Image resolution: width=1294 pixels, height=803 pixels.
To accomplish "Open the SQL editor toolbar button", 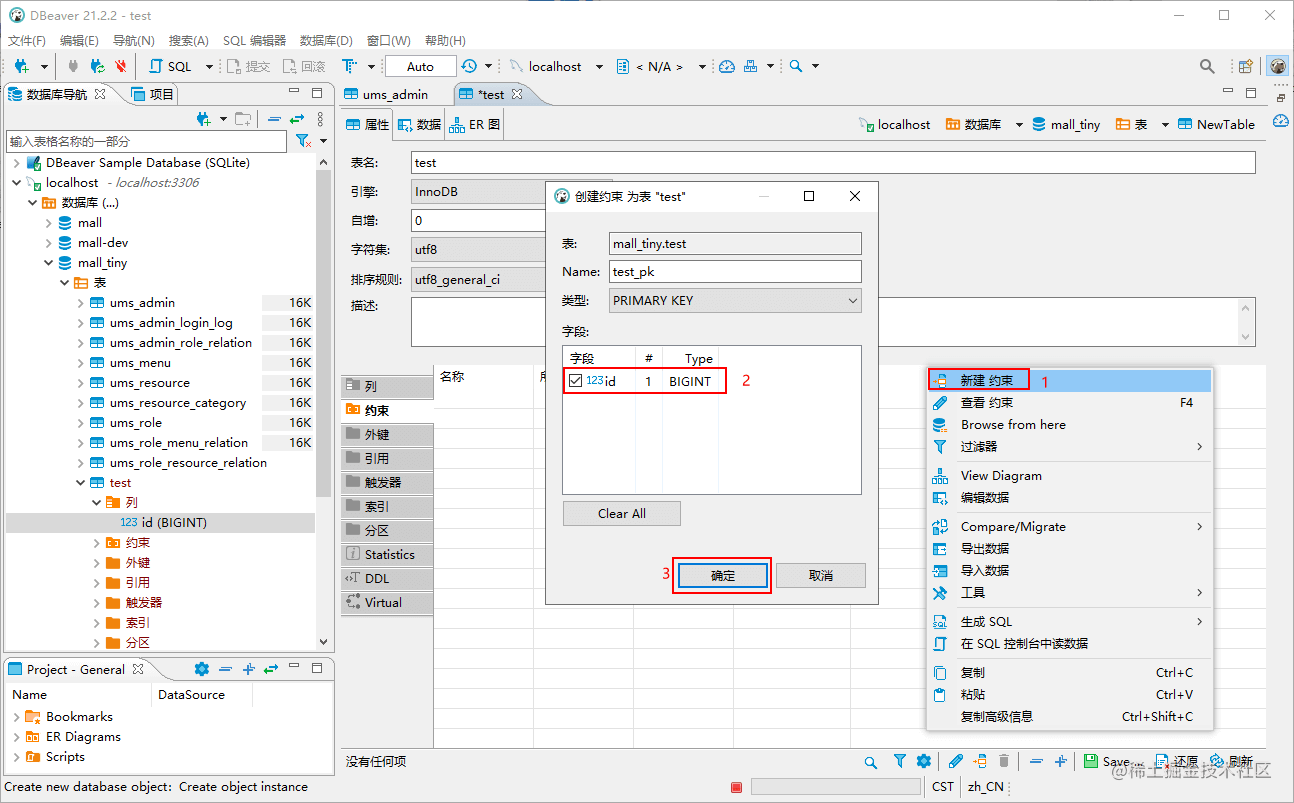I will pyautogui.click(x=170, y=67).
